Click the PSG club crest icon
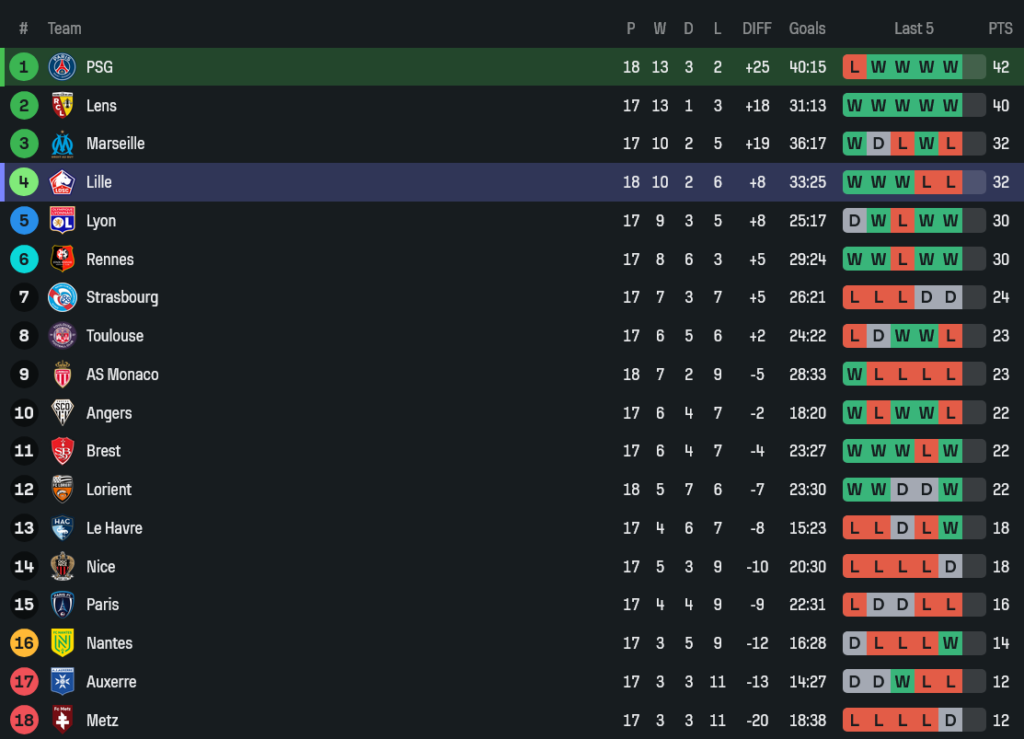The height and width of the screenshot is (739, 1024). click(62, 67)
